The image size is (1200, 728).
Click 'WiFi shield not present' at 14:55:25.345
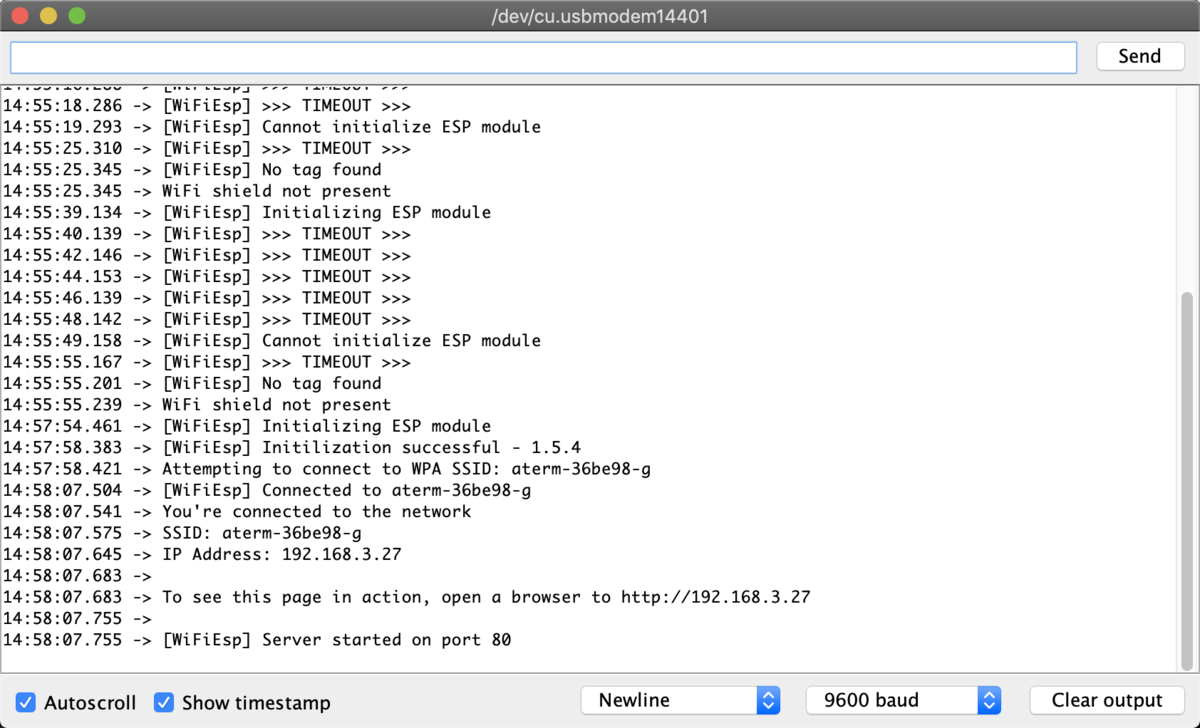click(197, 191)
